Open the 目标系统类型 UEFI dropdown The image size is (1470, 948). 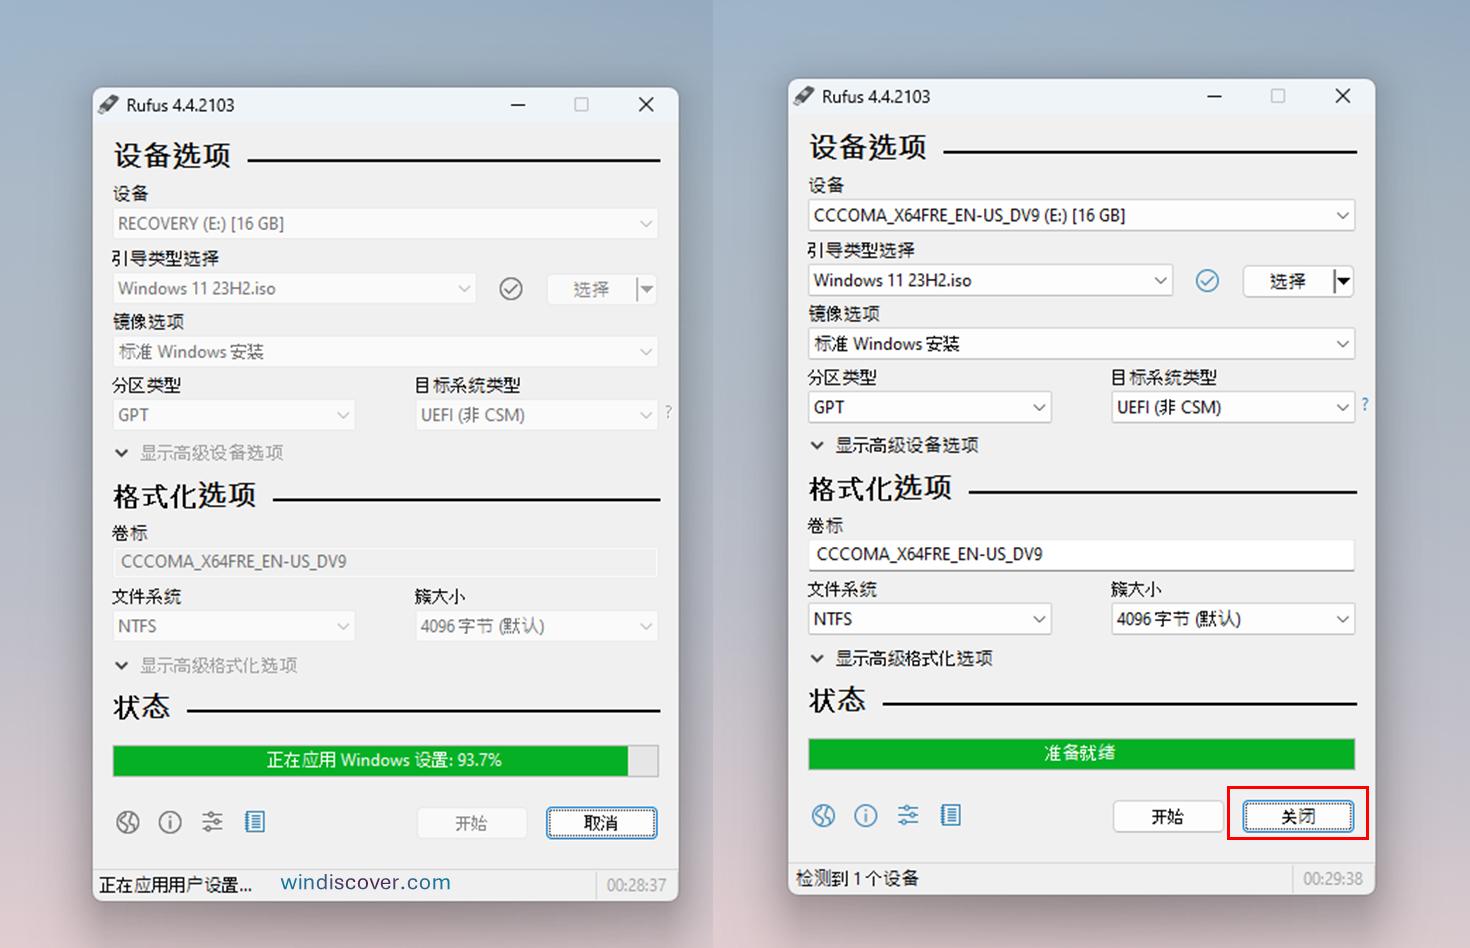click(x=536, y=414)
